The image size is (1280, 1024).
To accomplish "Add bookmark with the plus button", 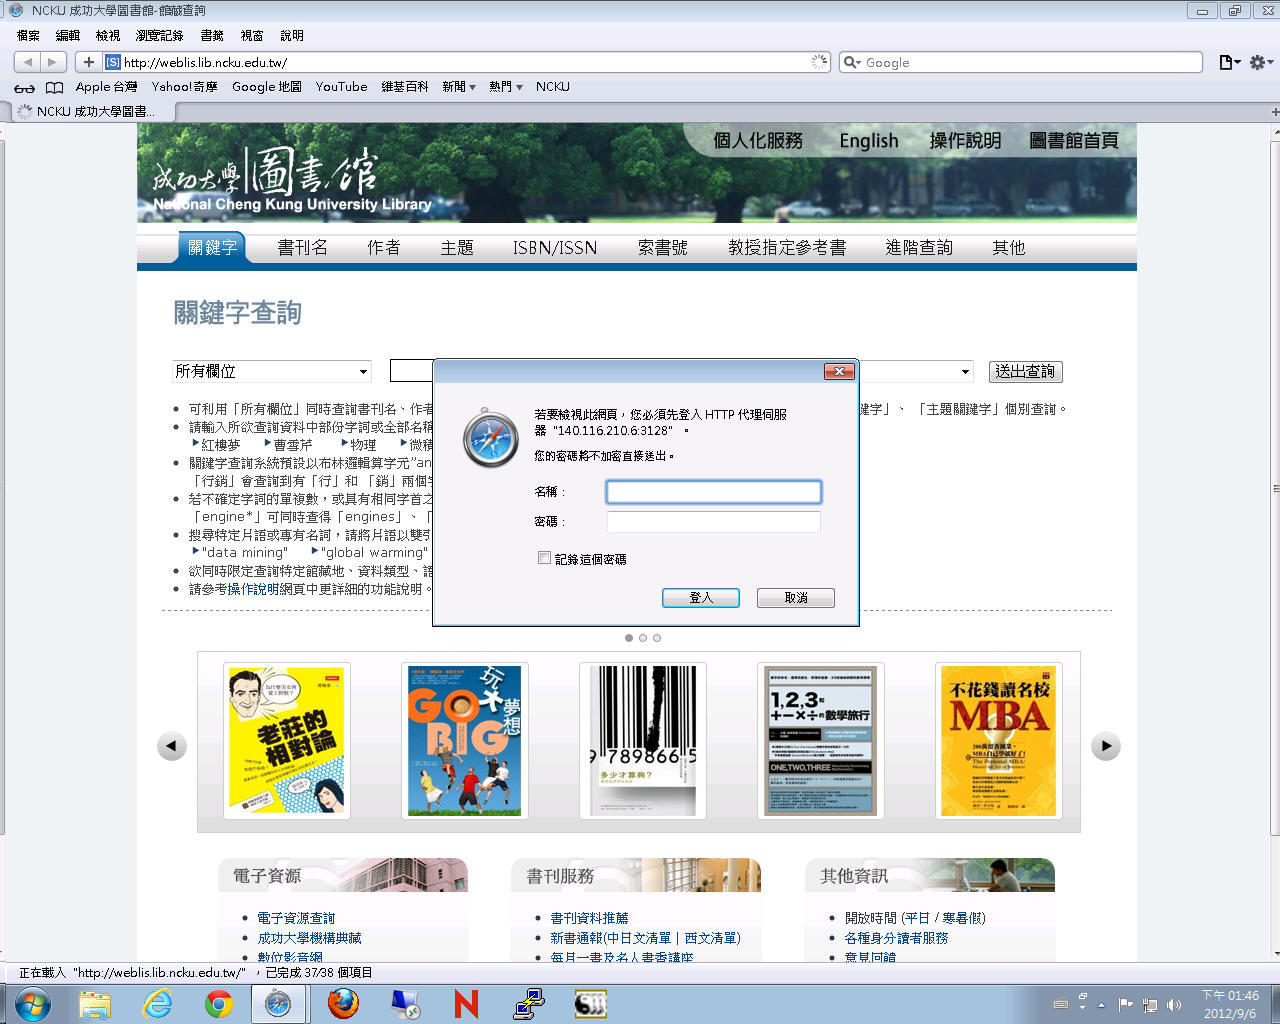I will tap(89, 62).
